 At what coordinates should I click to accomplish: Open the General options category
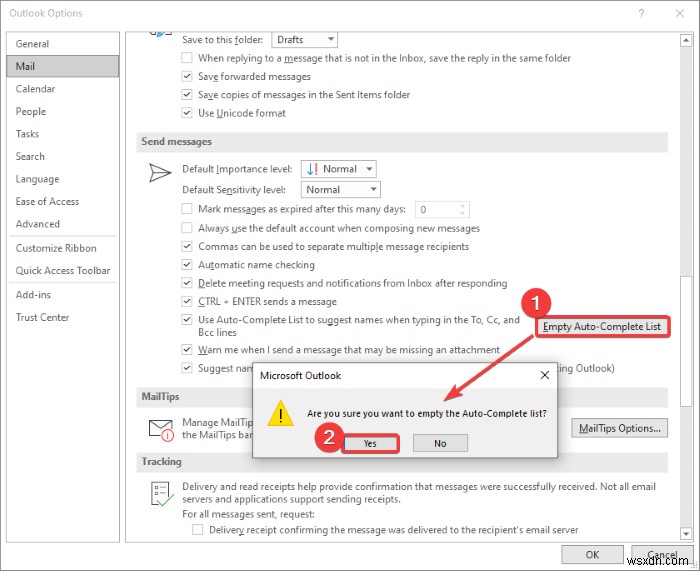(x=63, y=44)
